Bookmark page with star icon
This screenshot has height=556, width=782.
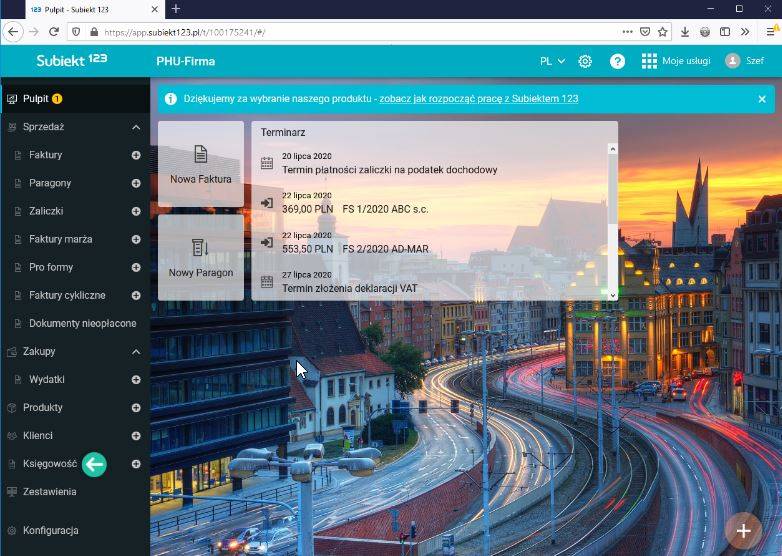[662, 32]
